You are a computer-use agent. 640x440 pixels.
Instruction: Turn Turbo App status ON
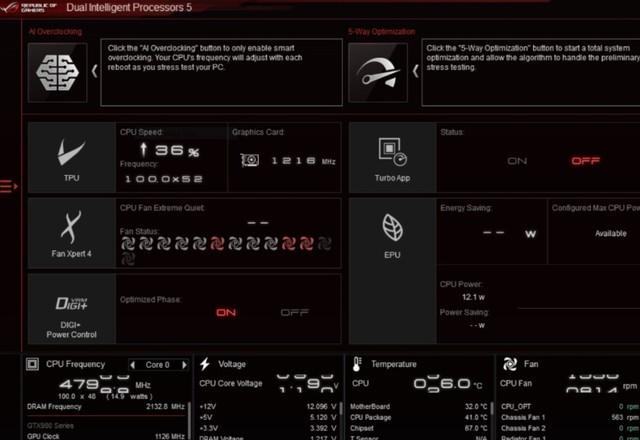click(517, 161)
